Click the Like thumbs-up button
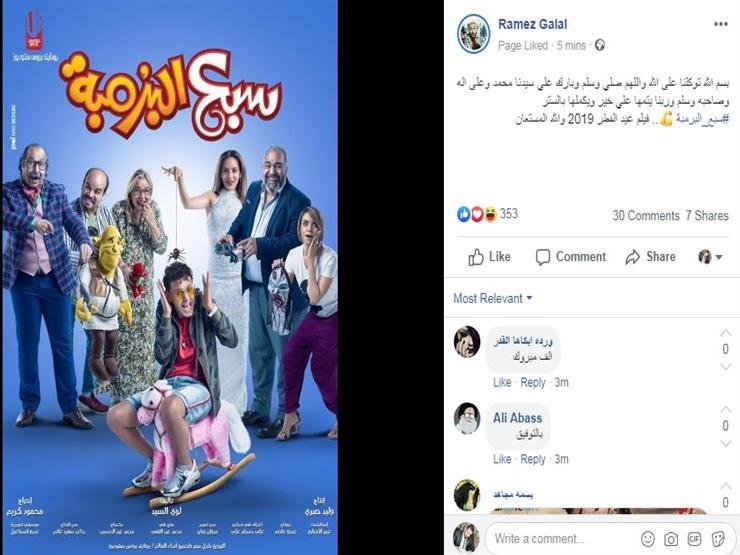 pos(489,257)
